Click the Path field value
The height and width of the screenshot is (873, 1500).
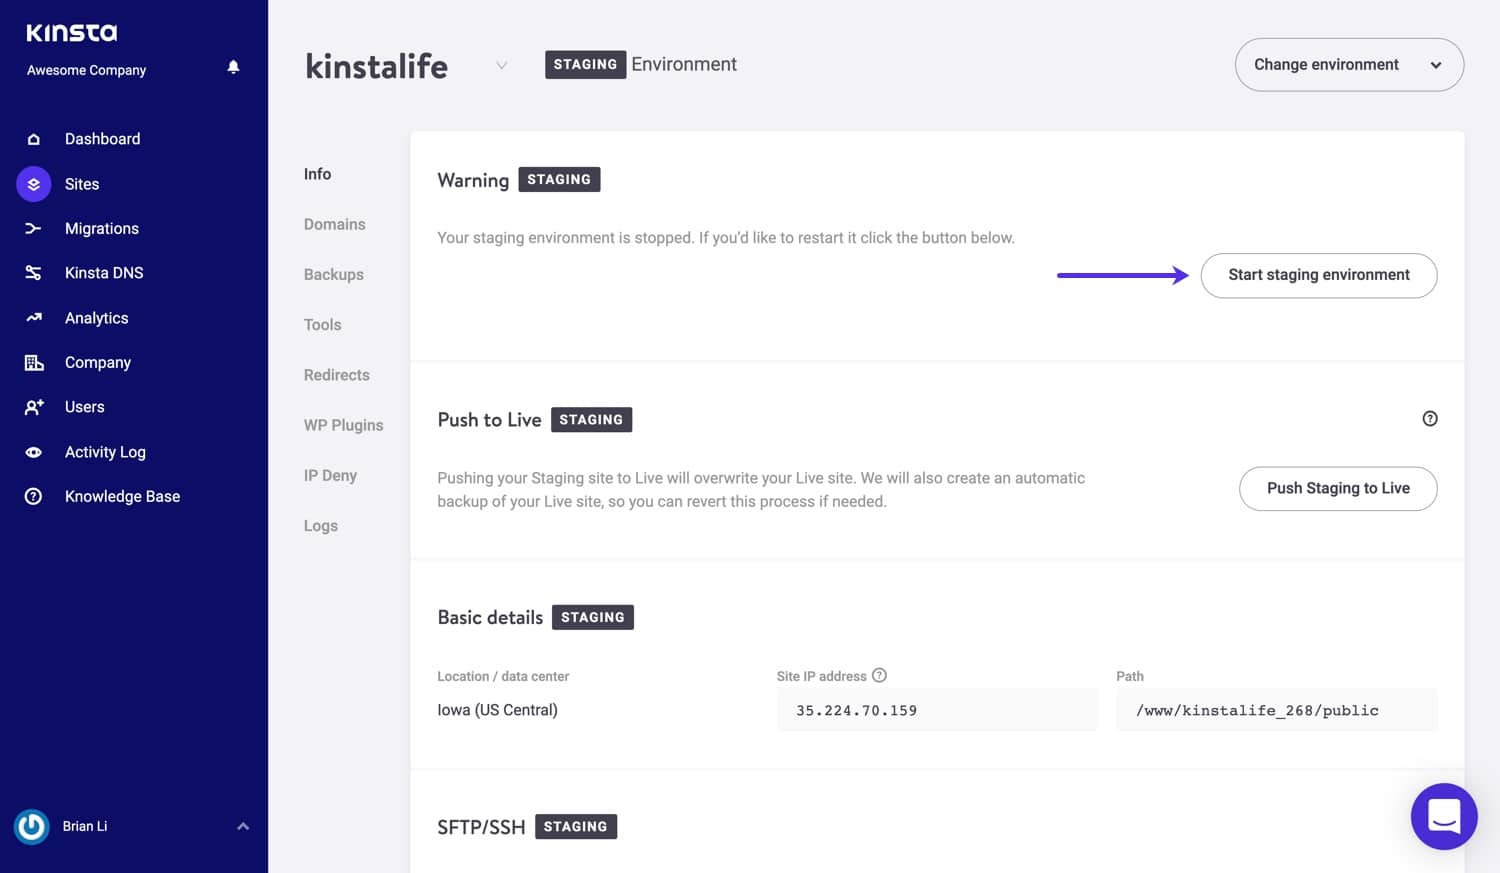(1257, 710)
